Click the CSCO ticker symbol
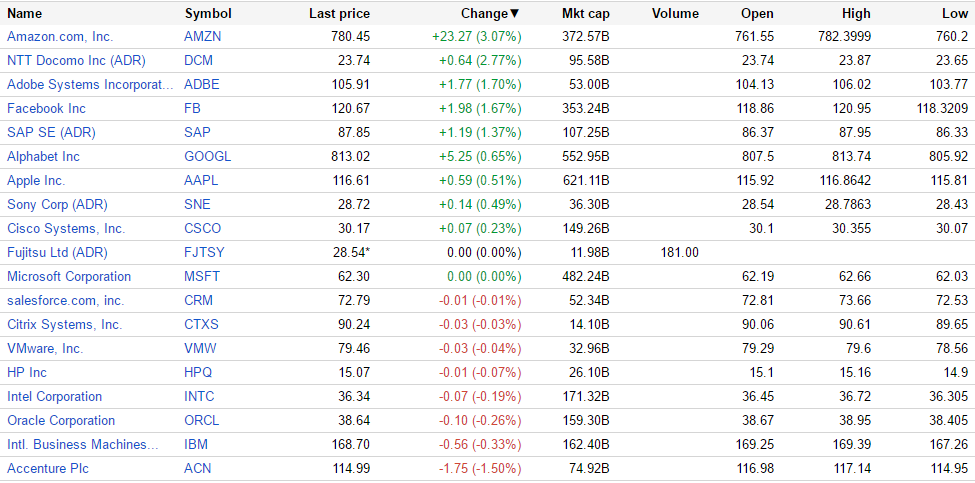Image resolution: width=975 pixels, height=483 pixels. (203, 229)
